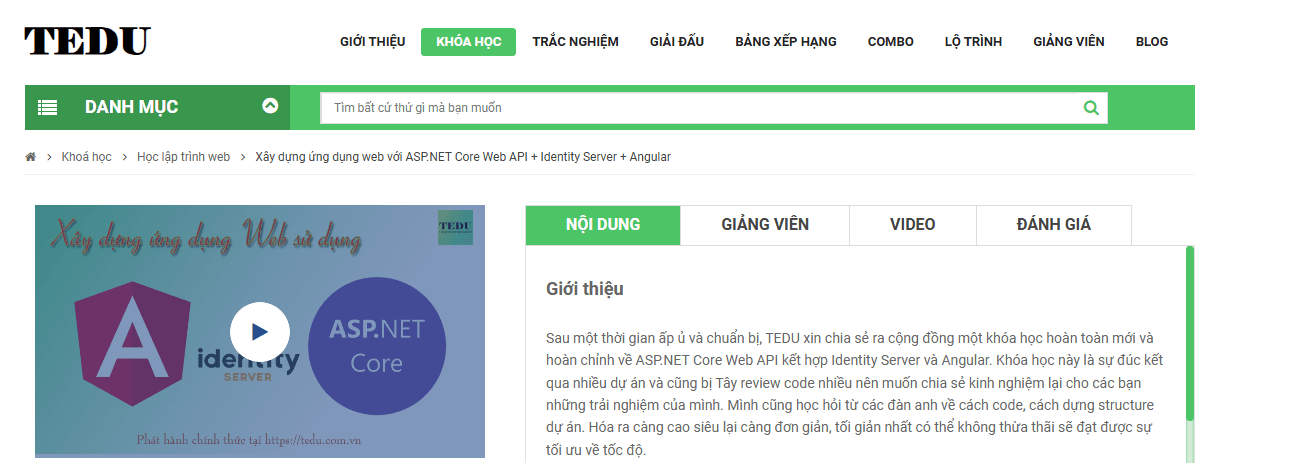Click the Giới thiệu heading text
1301x463 pixels.
pos(585,289)
